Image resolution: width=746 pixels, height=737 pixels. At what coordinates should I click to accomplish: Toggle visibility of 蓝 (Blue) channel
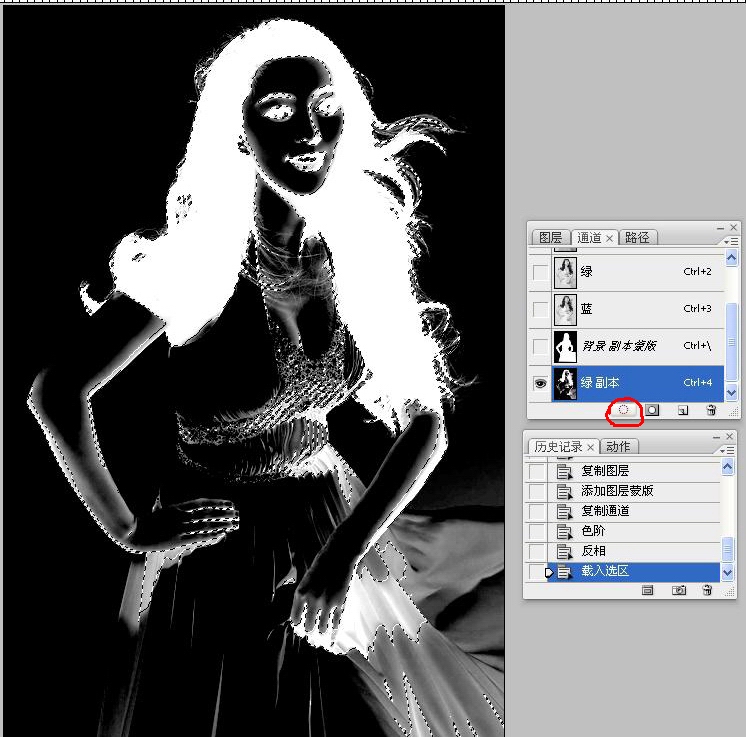tap(540, 309)
